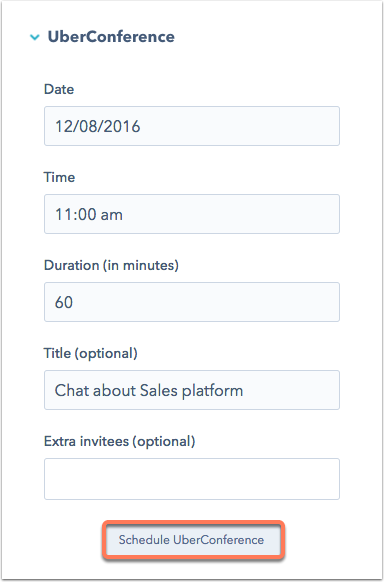Click the Title (optional) label

tap(91, 353)
